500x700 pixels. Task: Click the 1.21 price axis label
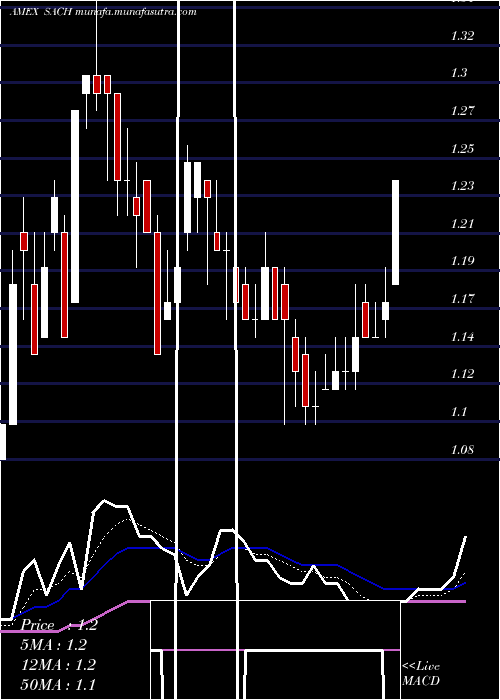pyautogui.click(x=462, y=223)
